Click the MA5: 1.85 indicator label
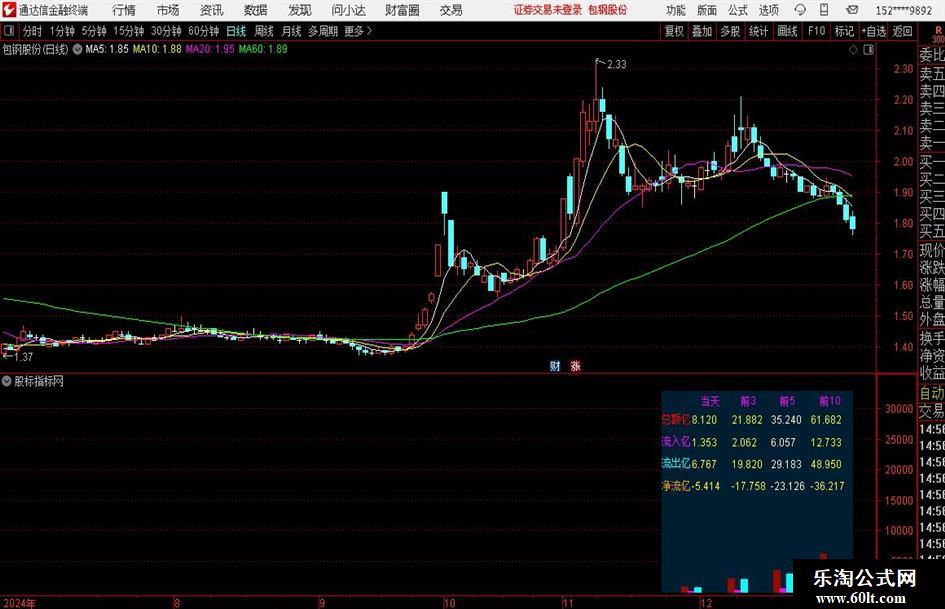 pyautogui.click(x=107, y=49)
